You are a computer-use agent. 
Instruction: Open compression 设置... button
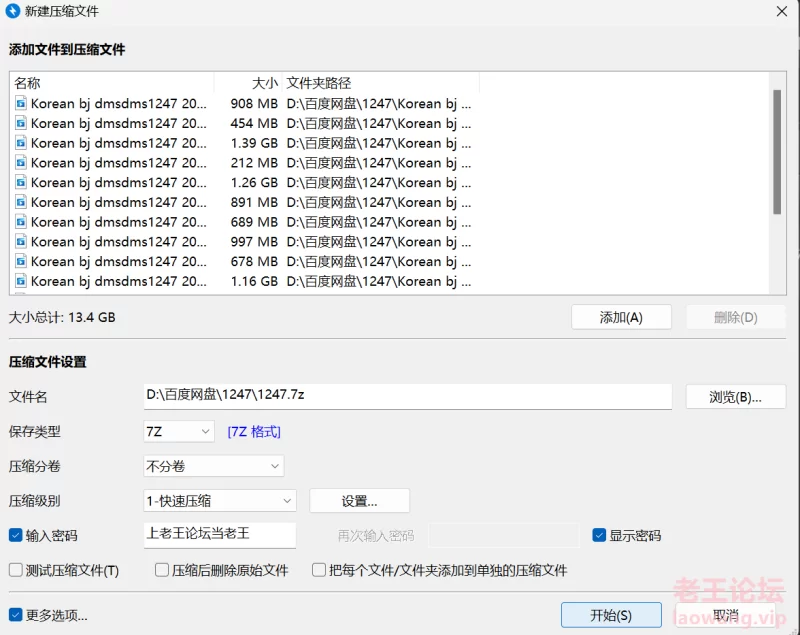[359, 501]
